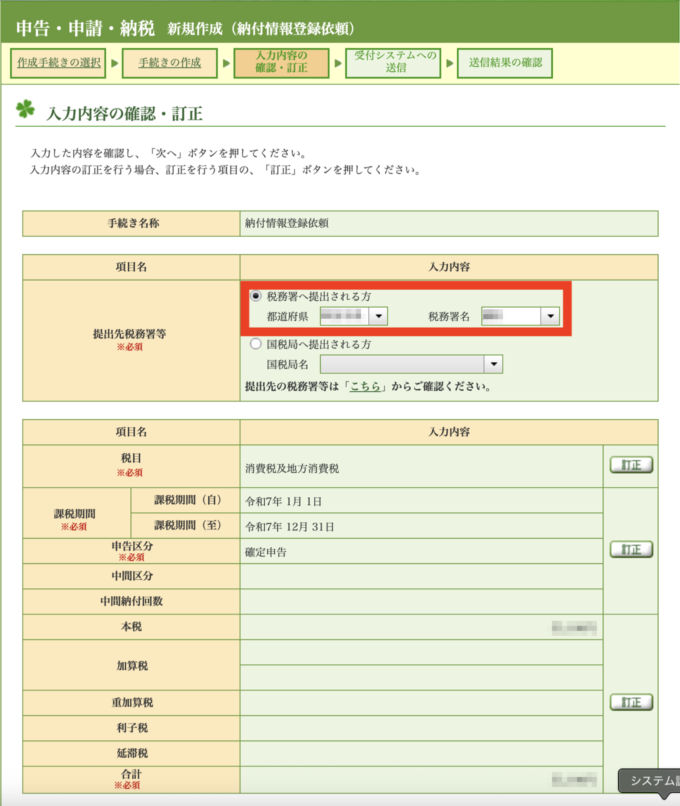The height and width of the screenshot is (806, 680).
Task: Open the 作成手続きの選択 step
Action: (58, 63)
